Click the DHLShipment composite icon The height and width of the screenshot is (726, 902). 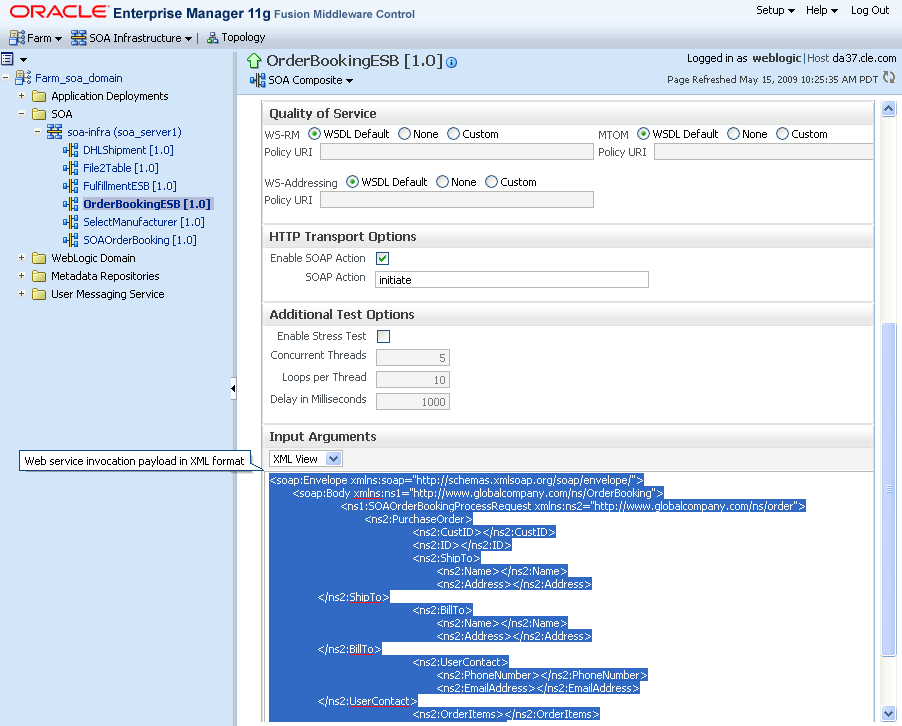[70, 150]
